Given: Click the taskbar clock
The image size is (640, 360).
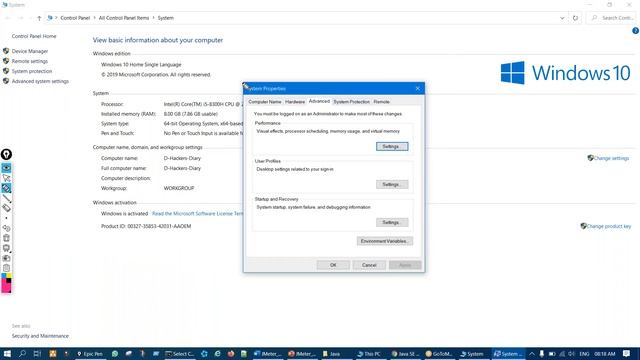Looking at the screenshot, I should click(x=604, y=354).
